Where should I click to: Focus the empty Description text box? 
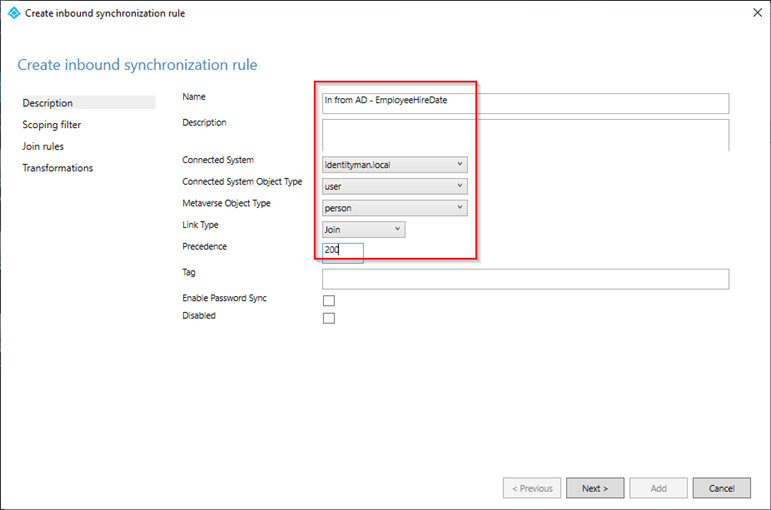(x=525, y=134)
